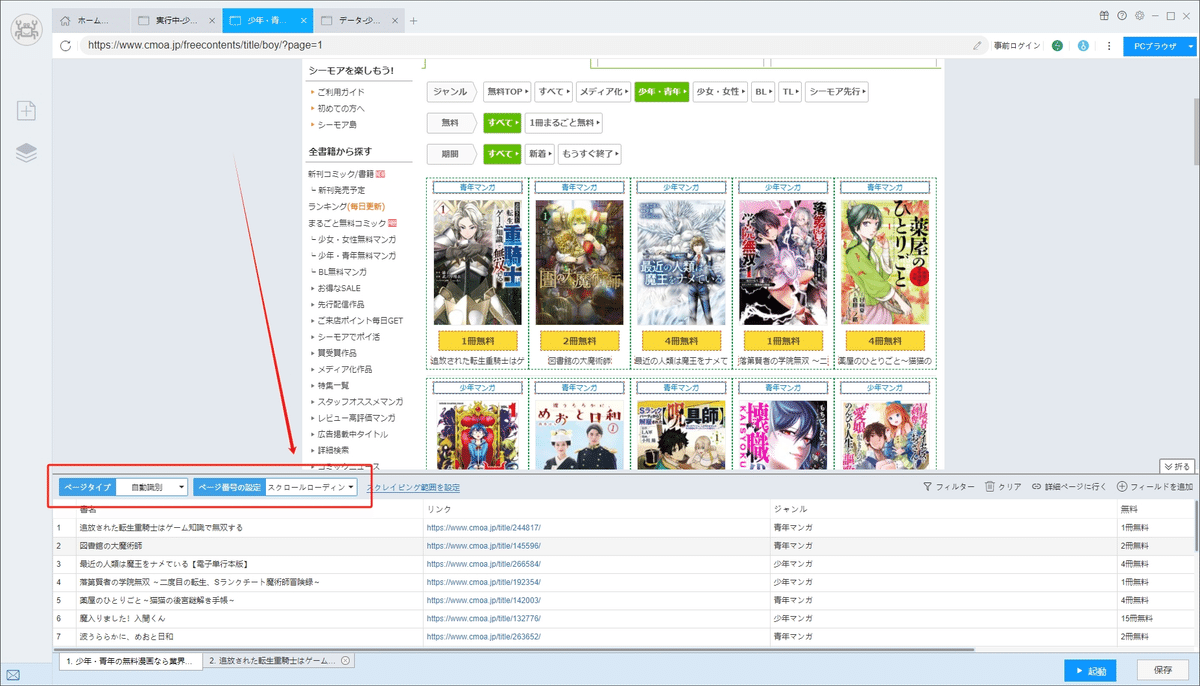Screen dimensions: 1200x686
Task: Click the フィールドを追加 plus icon
Action: click(x=1121, y=487)
